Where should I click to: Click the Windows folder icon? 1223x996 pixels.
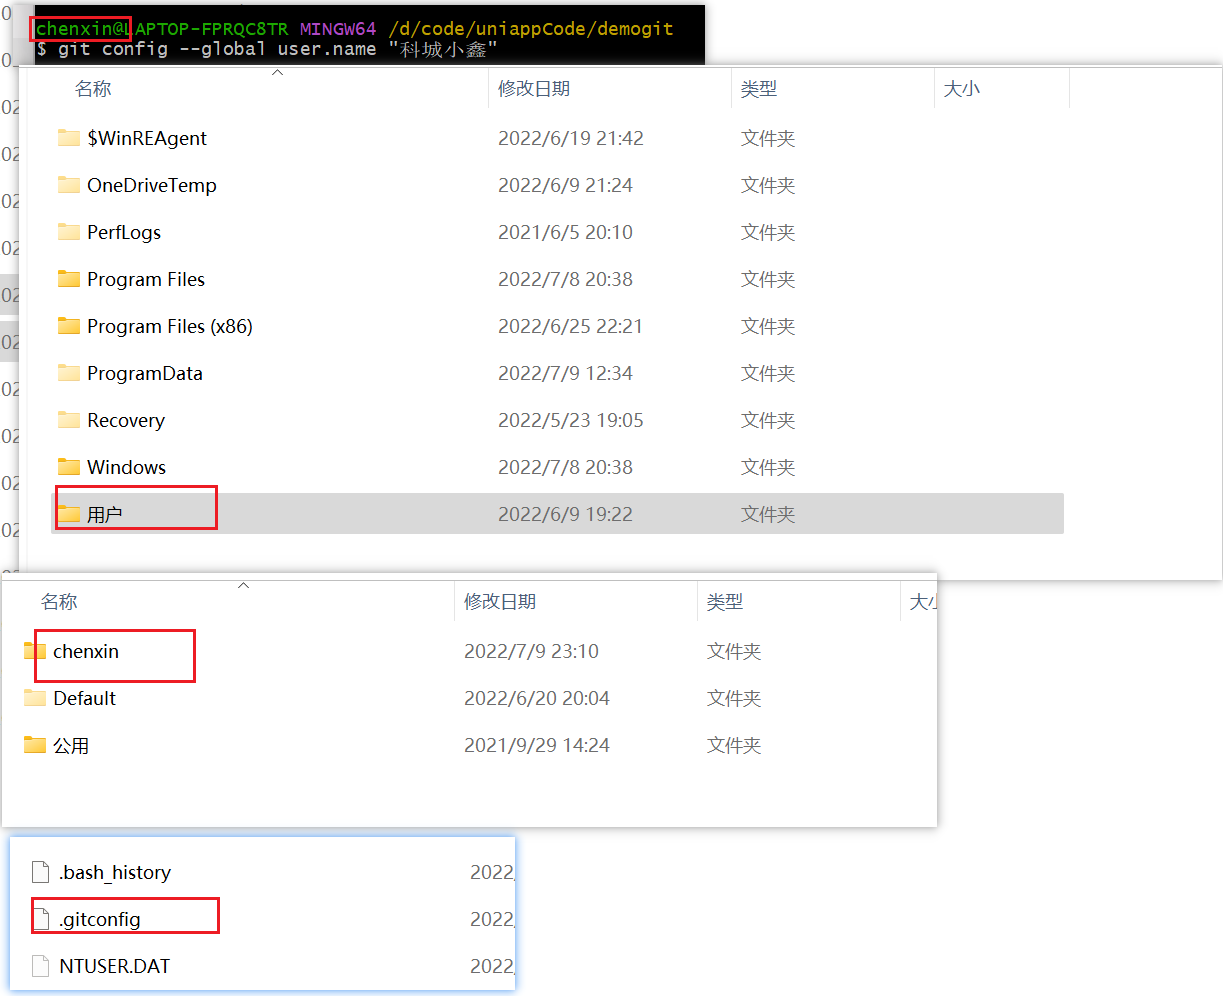[69, 467]
